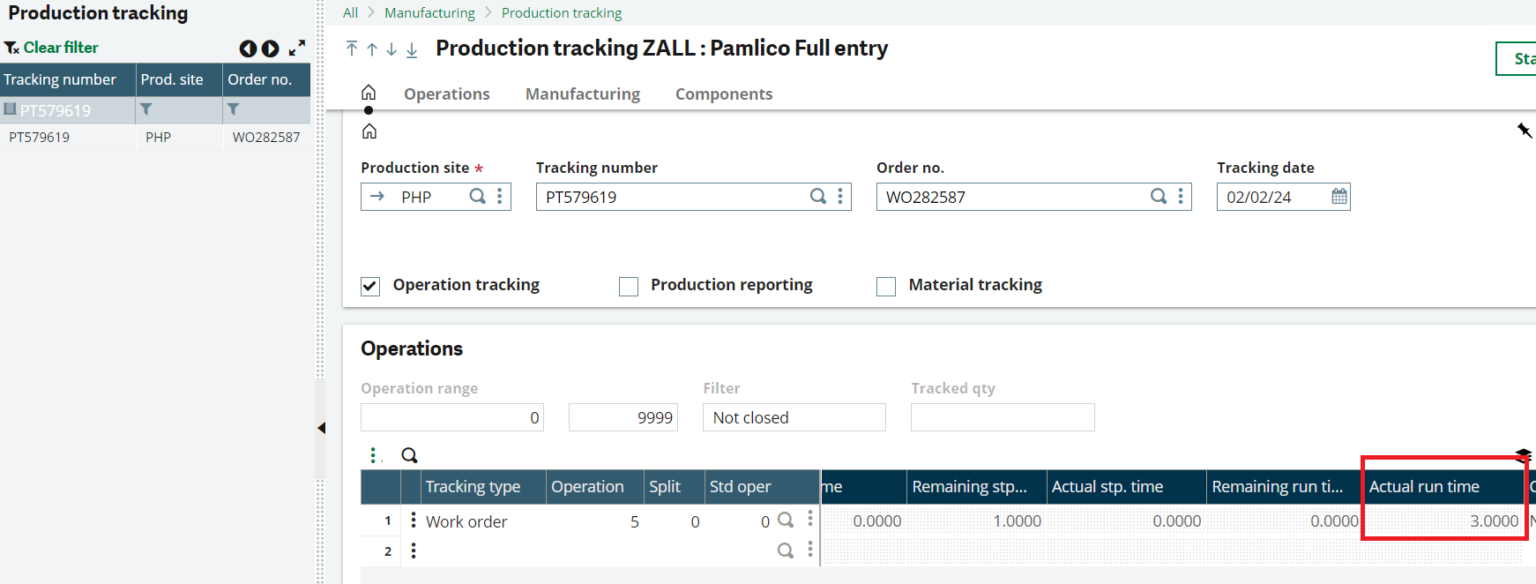The height and width of the screenshot is (584, 1536).
Task: Jump to first record with the top arrow
Action: tap(351, 48)
